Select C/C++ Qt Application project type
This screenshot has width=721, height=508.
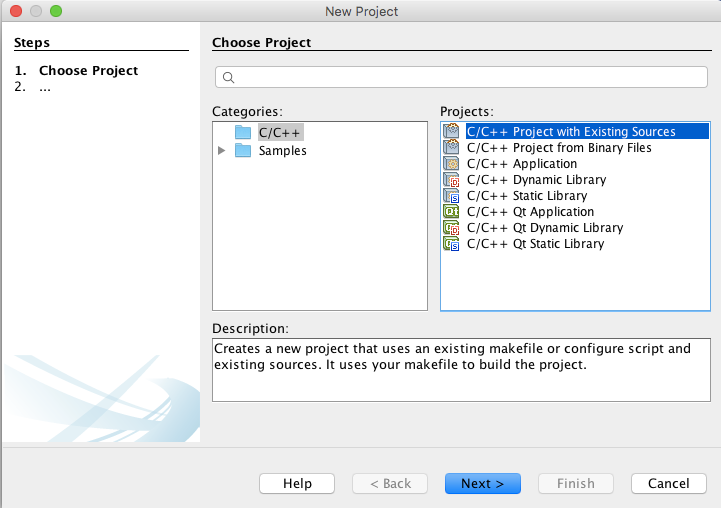530,211
